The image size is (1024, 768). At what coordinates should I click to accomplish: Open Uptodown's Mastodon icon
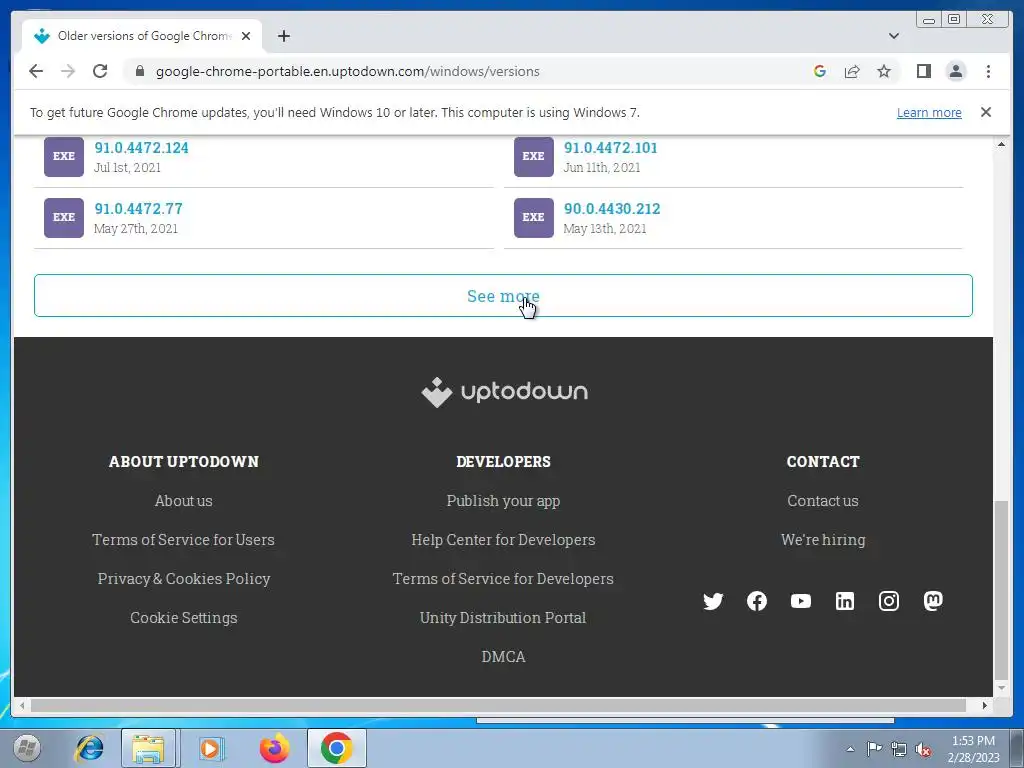(933, 601)
